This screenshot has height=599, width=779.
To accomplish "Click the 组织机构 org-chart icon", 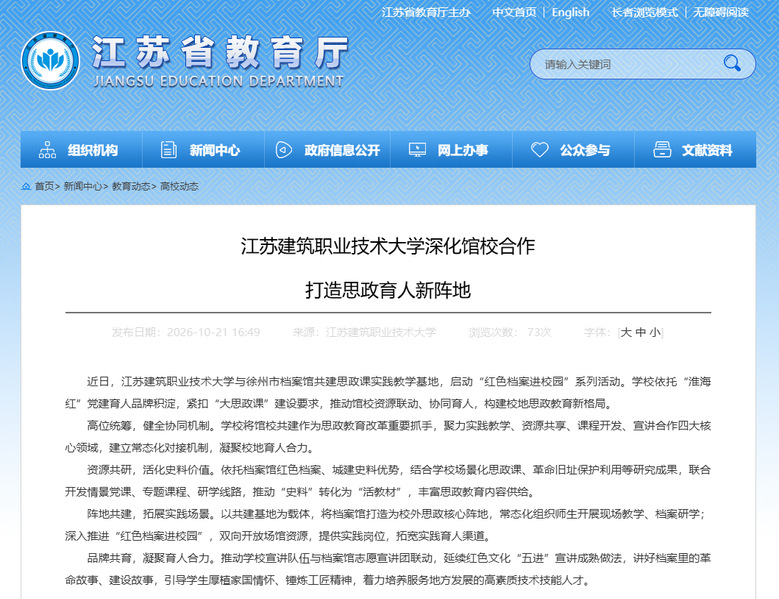I will tap(47, 150).
